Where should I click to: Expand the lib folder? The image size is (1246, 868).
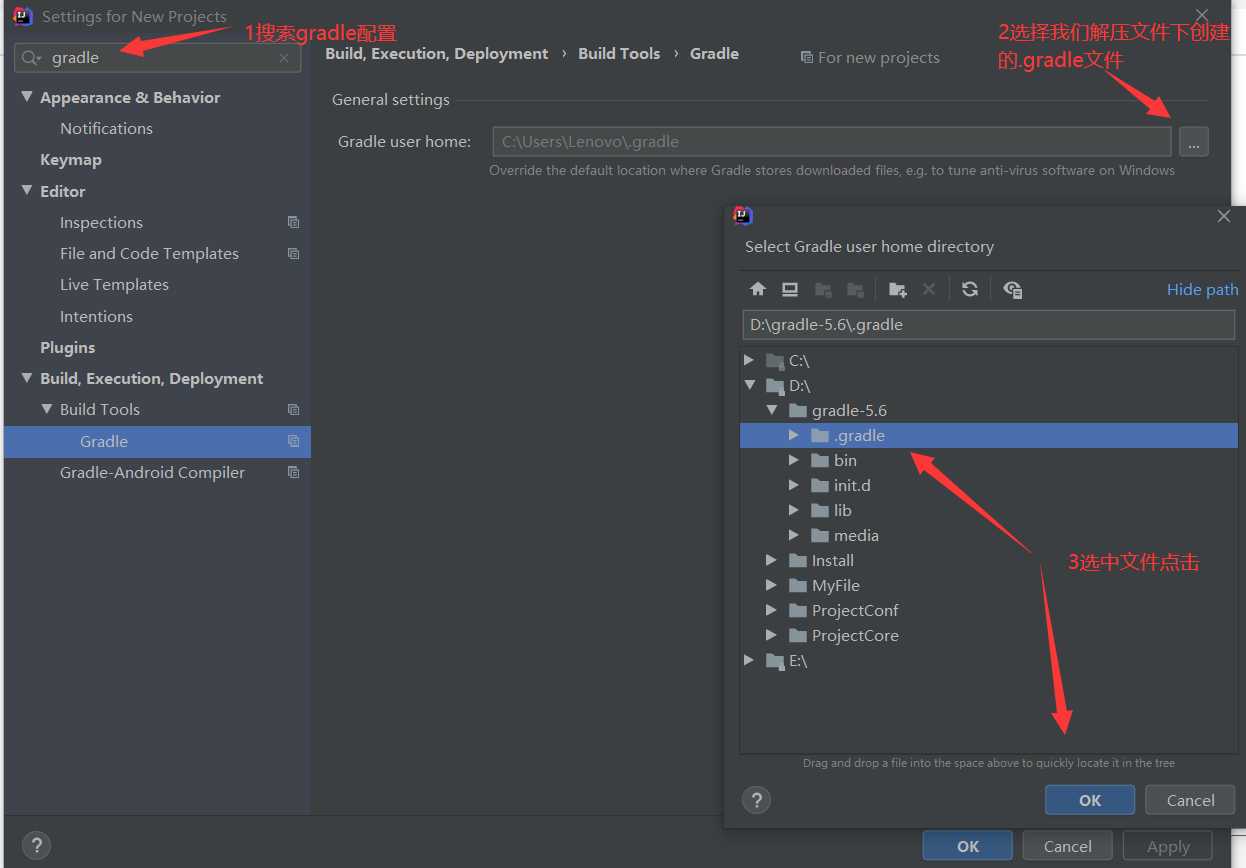[x=793, y=510]
